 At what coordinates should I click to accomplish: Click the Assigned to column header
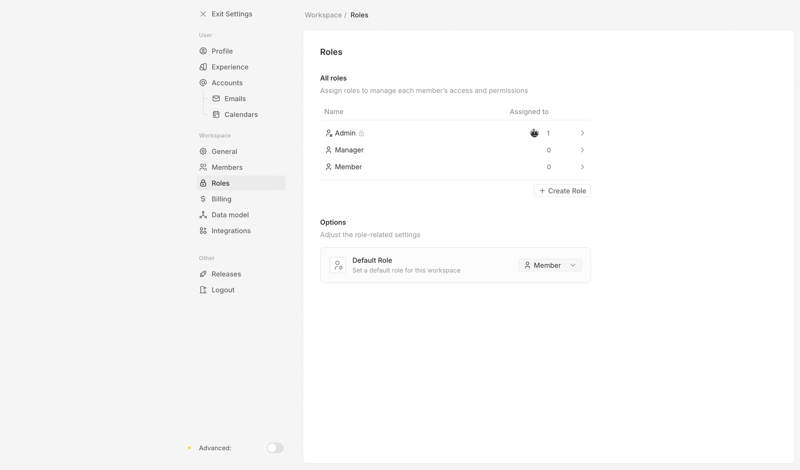tap(529, 112)
